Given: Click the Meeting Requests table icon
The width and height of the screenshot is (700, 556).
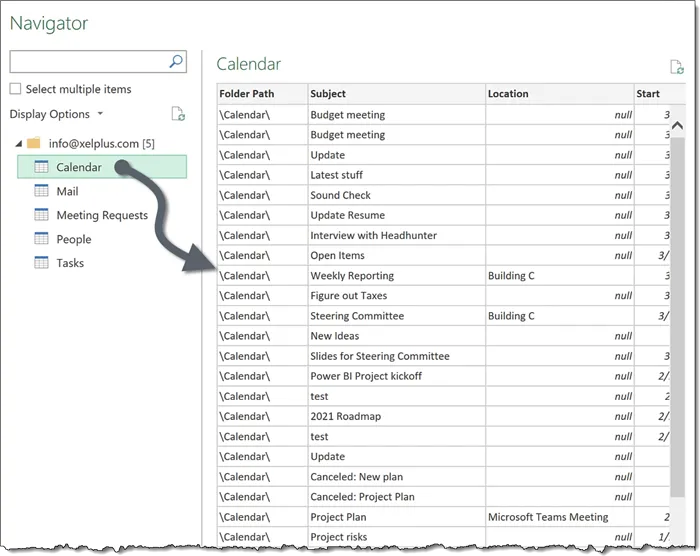Looking at the screenshot, I should 41,215.
